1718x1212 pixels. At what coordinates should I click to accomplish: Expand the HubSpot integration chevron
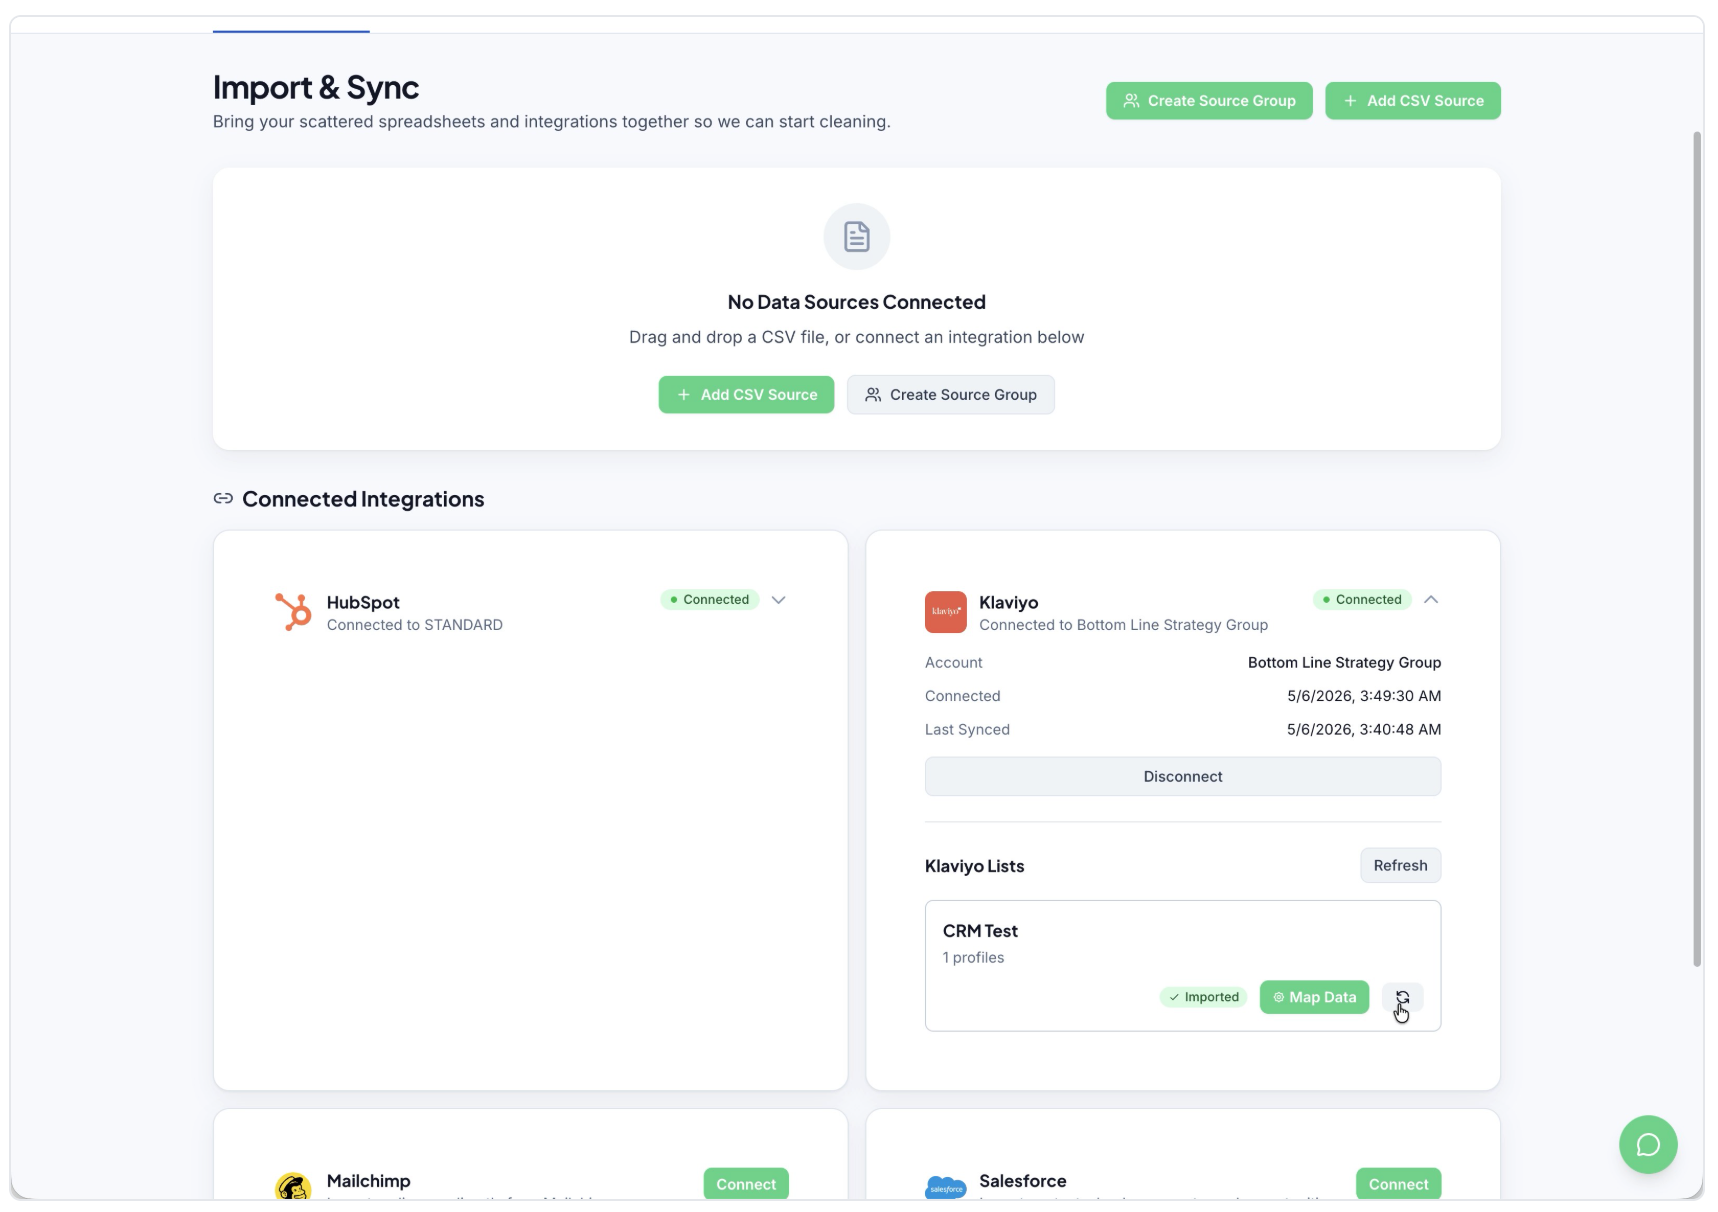coord(779,600)
